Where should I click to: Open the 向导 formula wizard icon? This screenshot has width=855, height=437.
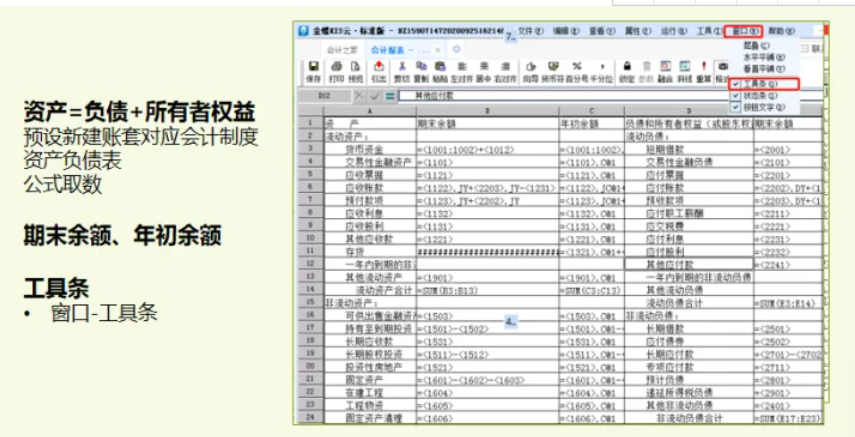531,67
